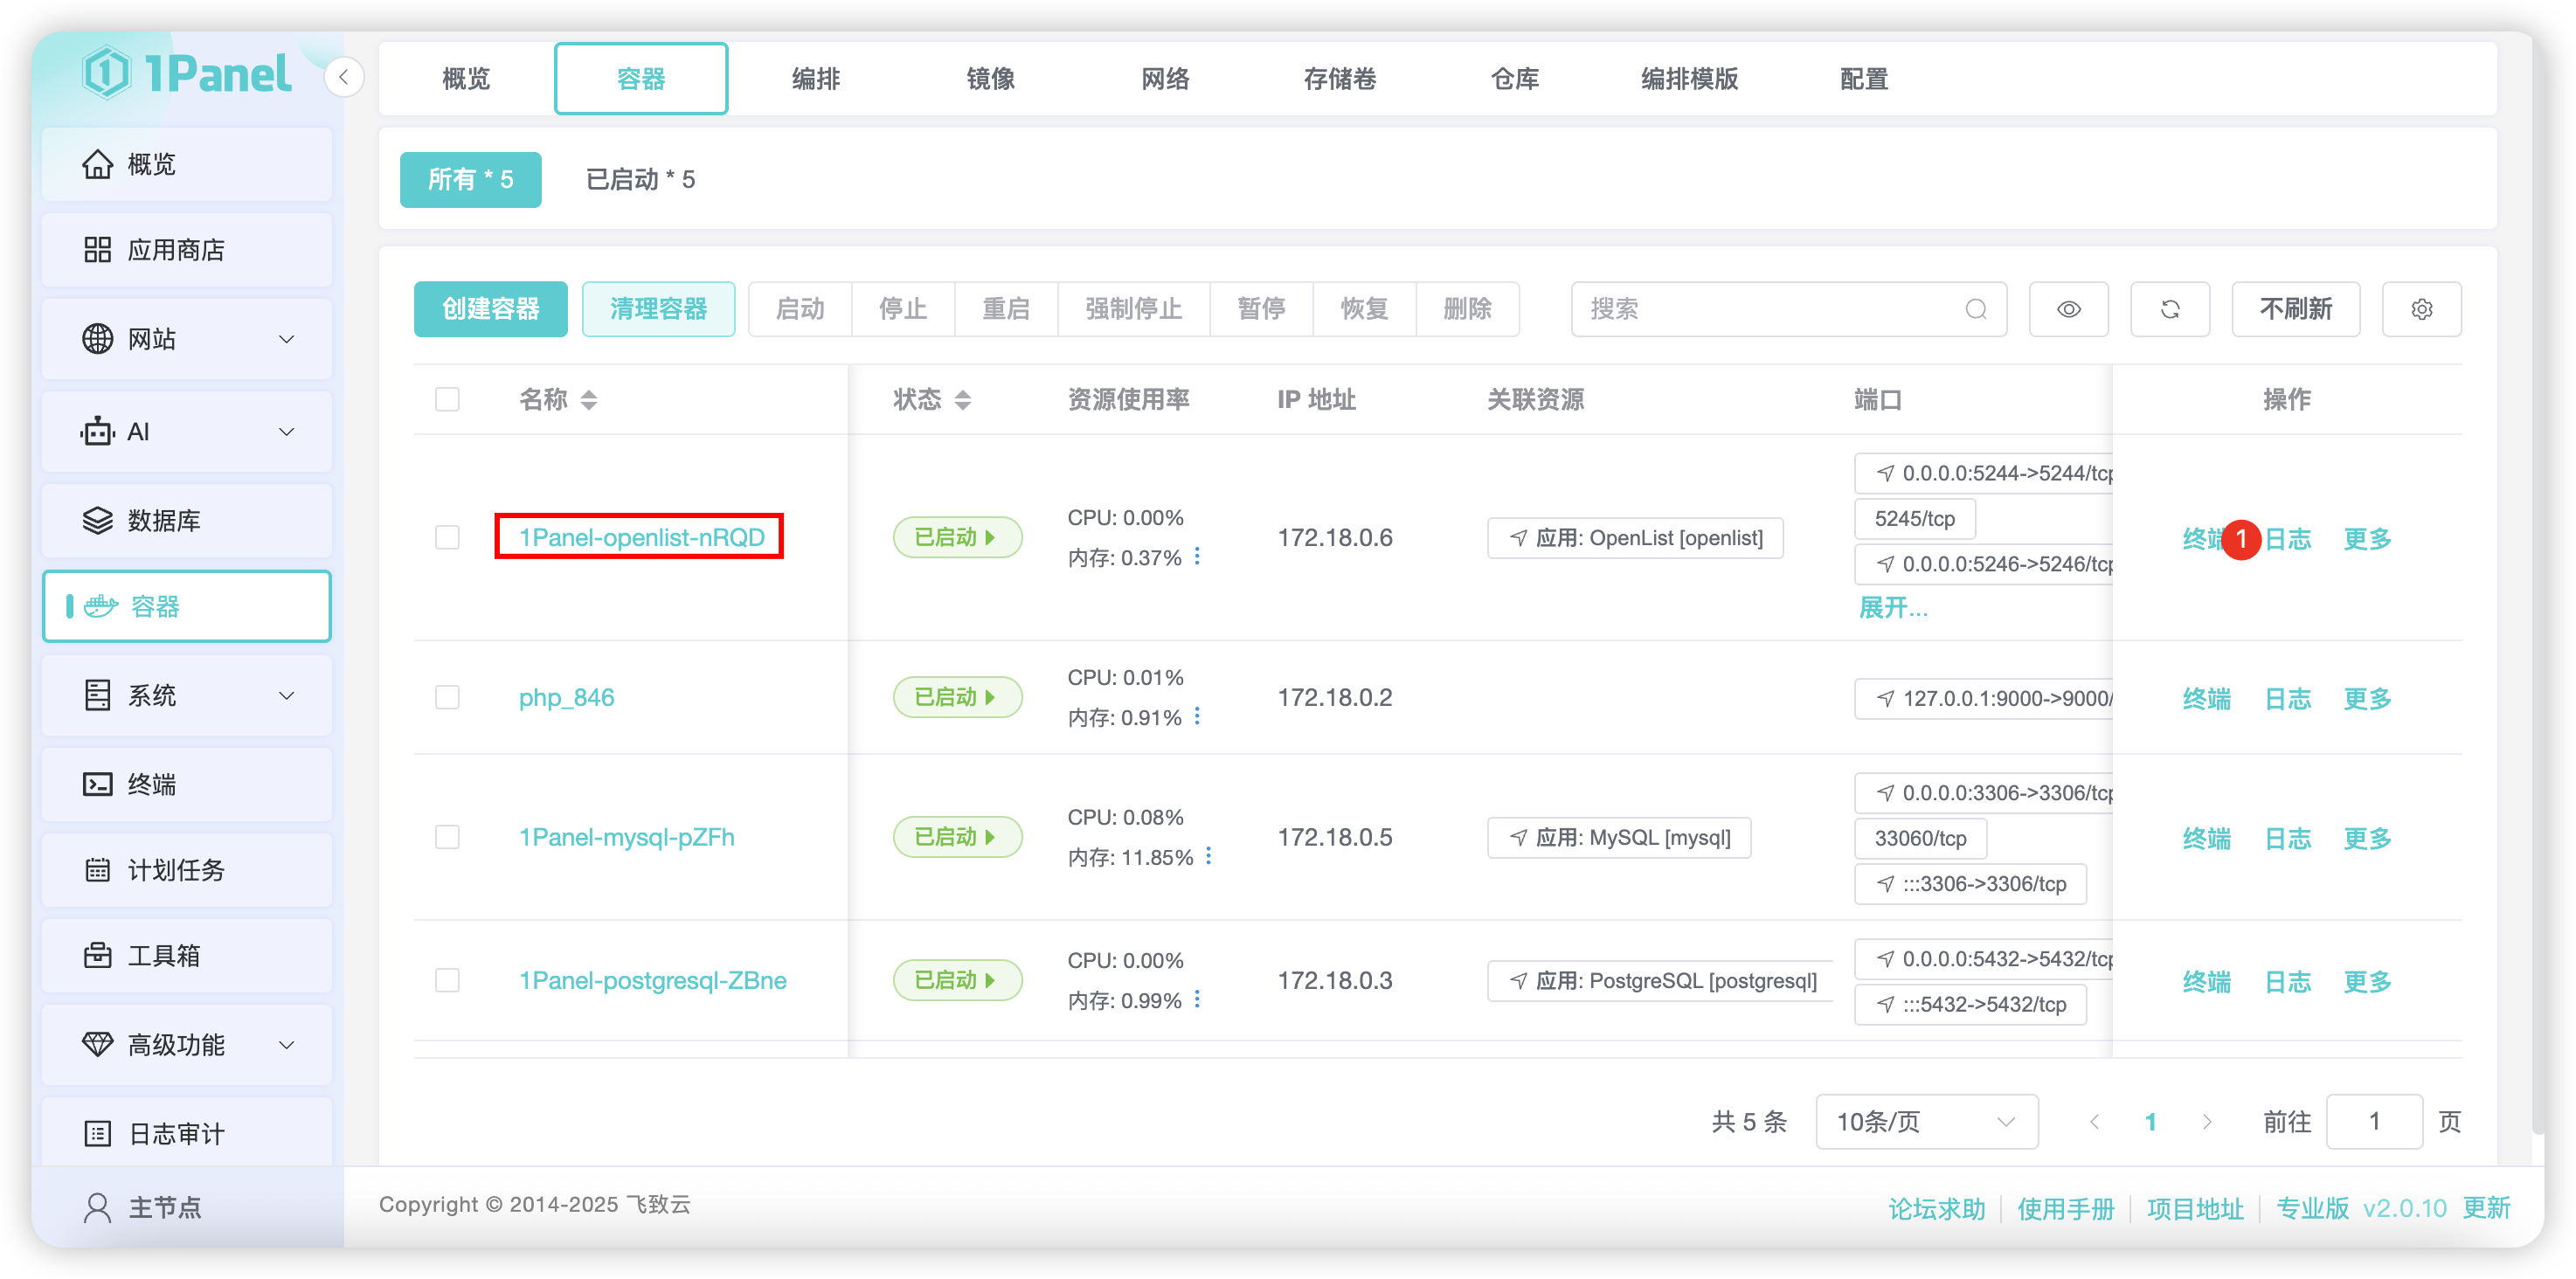This screenshot has height=1279, width=2576.
Task: Click the three-dot icon beside php_846 memory usage
Action: [x=1197, y=716]
